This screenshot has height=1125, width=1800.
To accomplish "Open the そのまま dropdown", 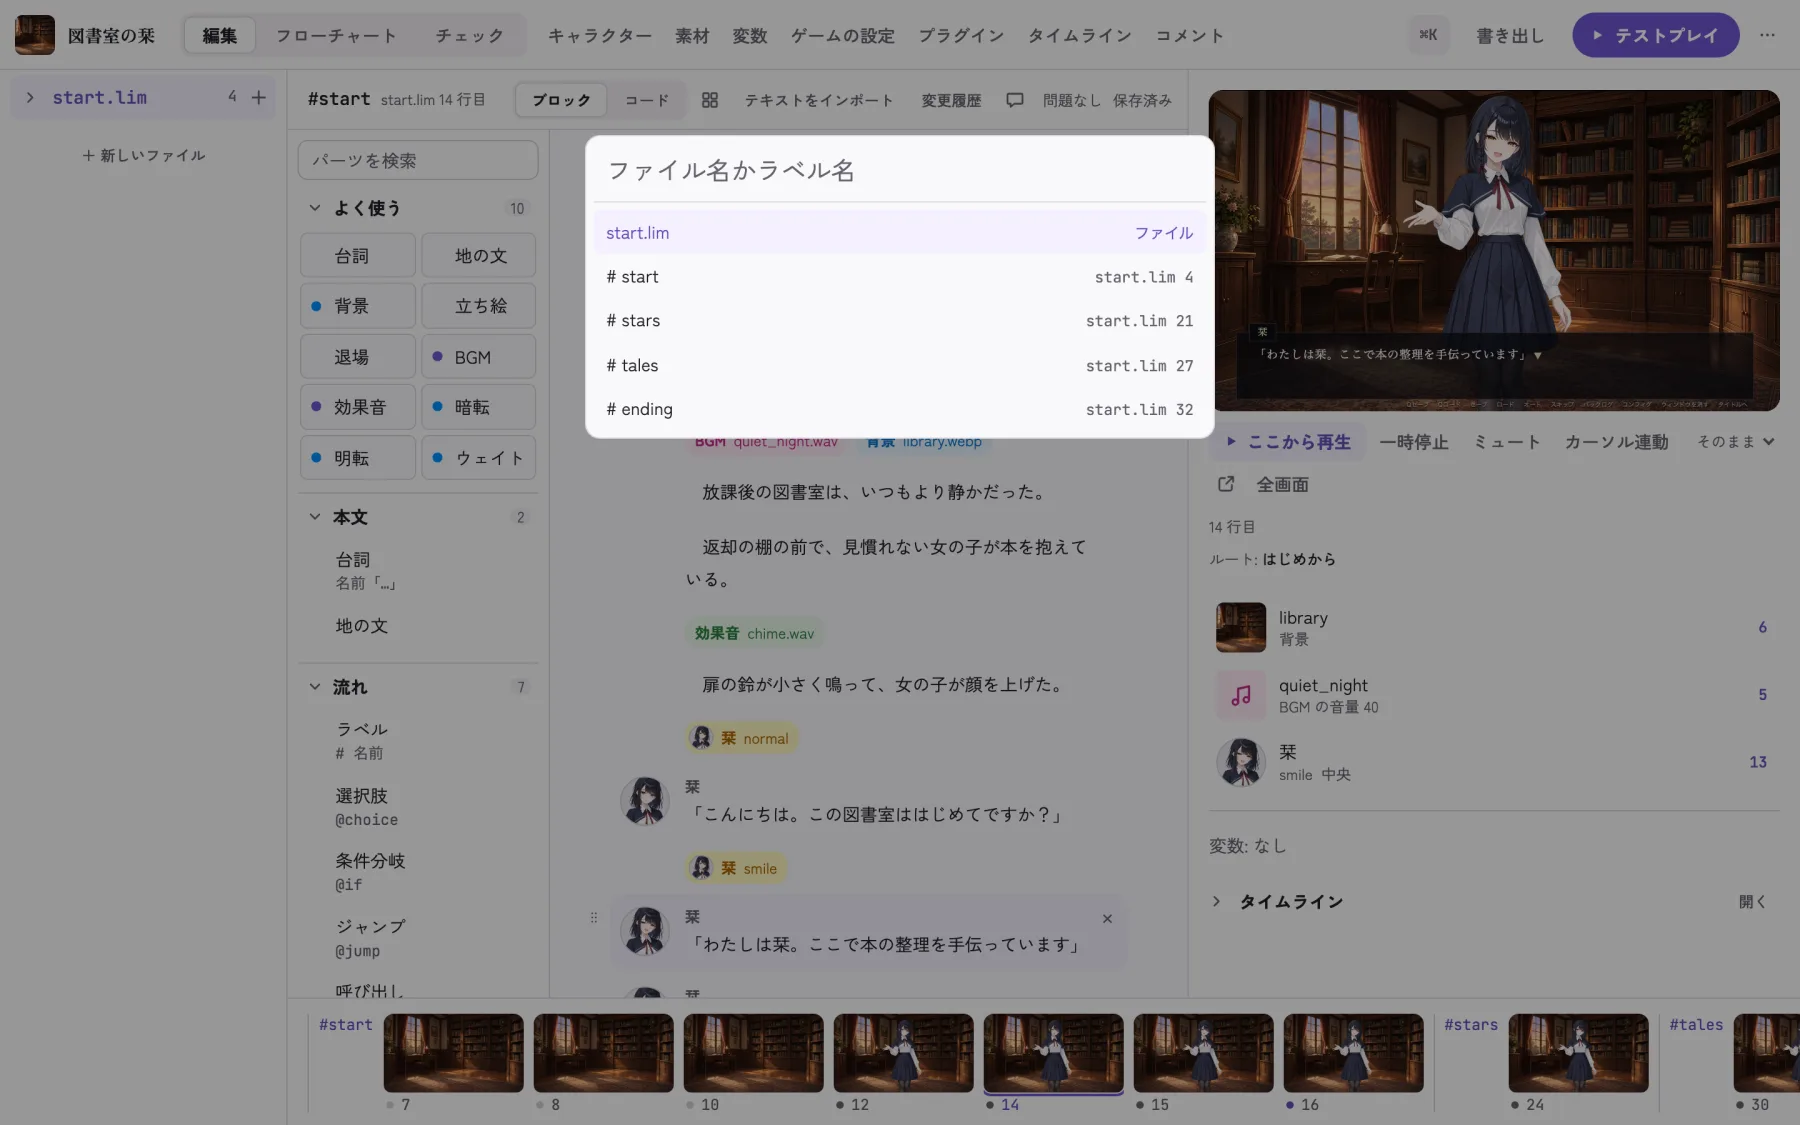I will [x=1735, y=442].
